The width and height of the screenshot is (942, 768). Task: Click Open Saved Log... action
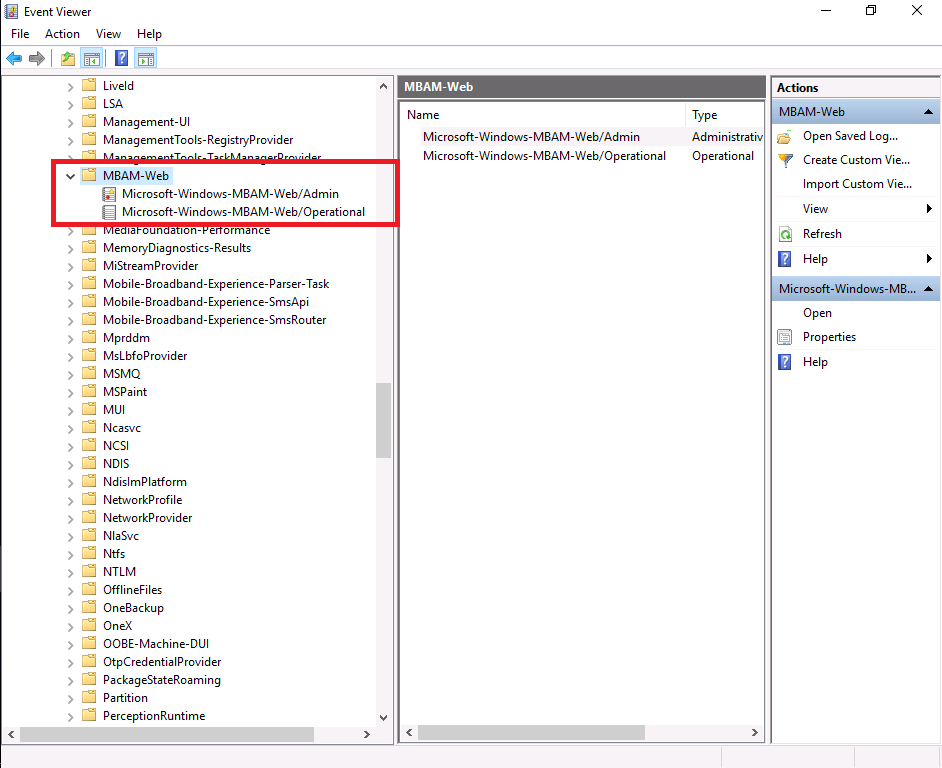coord(850,136)
